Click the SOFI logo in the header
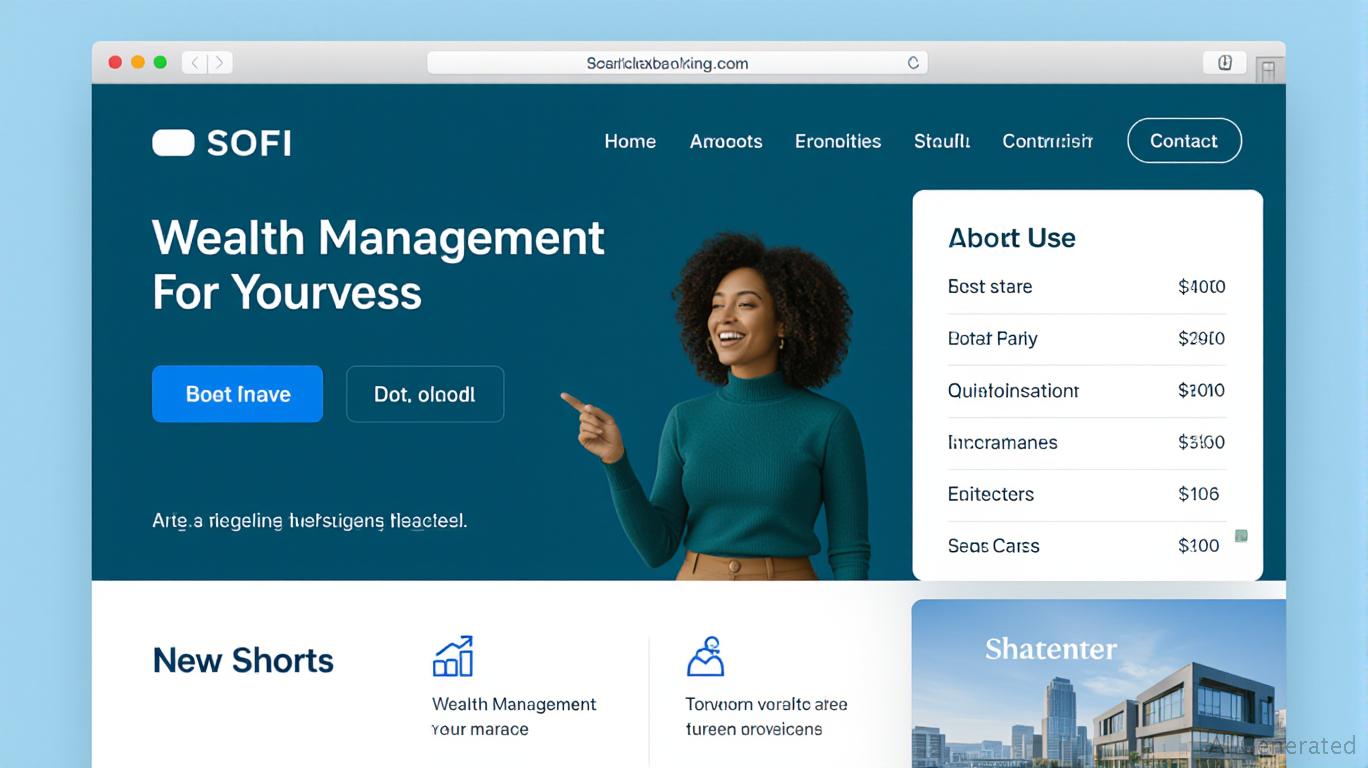The width and height of the screenshot is (1368, 768). coord(222,143)
